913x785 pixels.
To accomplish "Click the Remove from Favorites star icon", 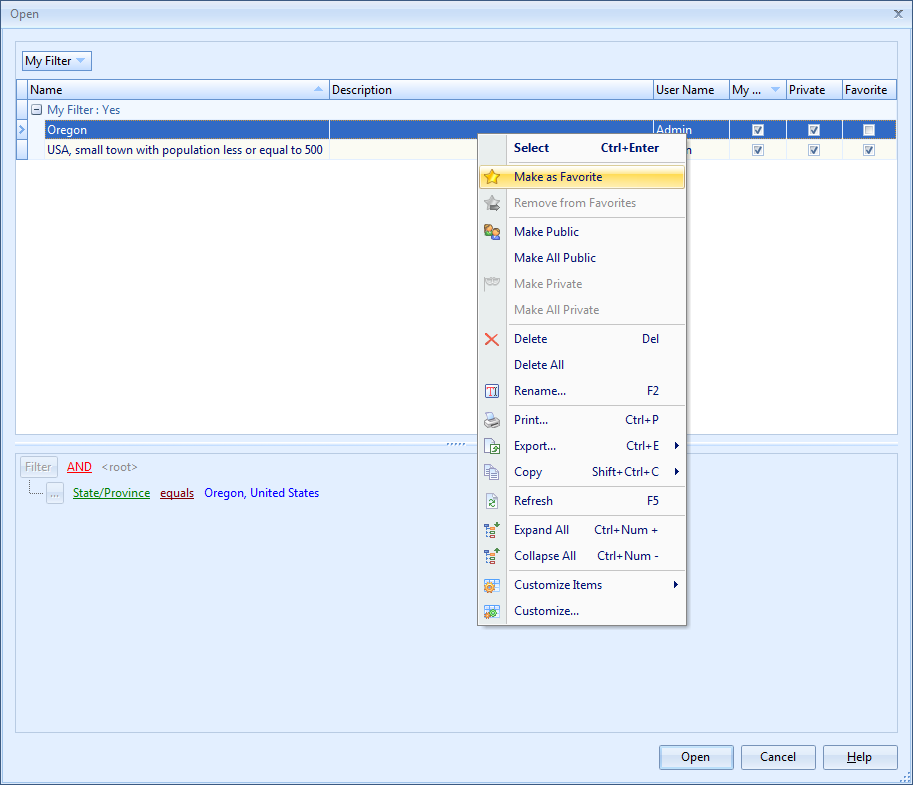I will (x=492, y=203).
